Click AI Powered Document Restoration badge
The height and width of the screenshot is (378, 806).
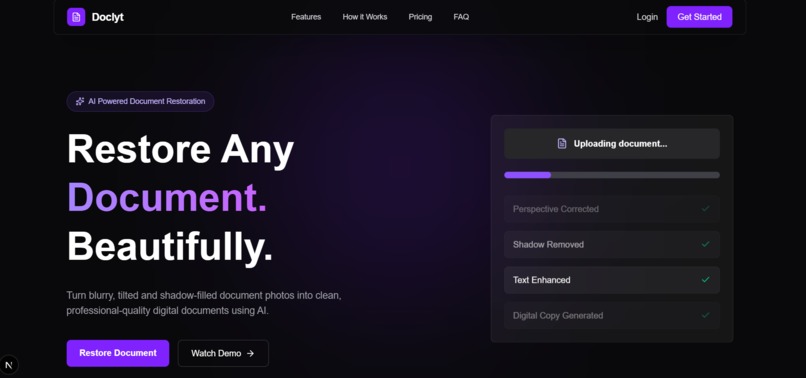140,101
